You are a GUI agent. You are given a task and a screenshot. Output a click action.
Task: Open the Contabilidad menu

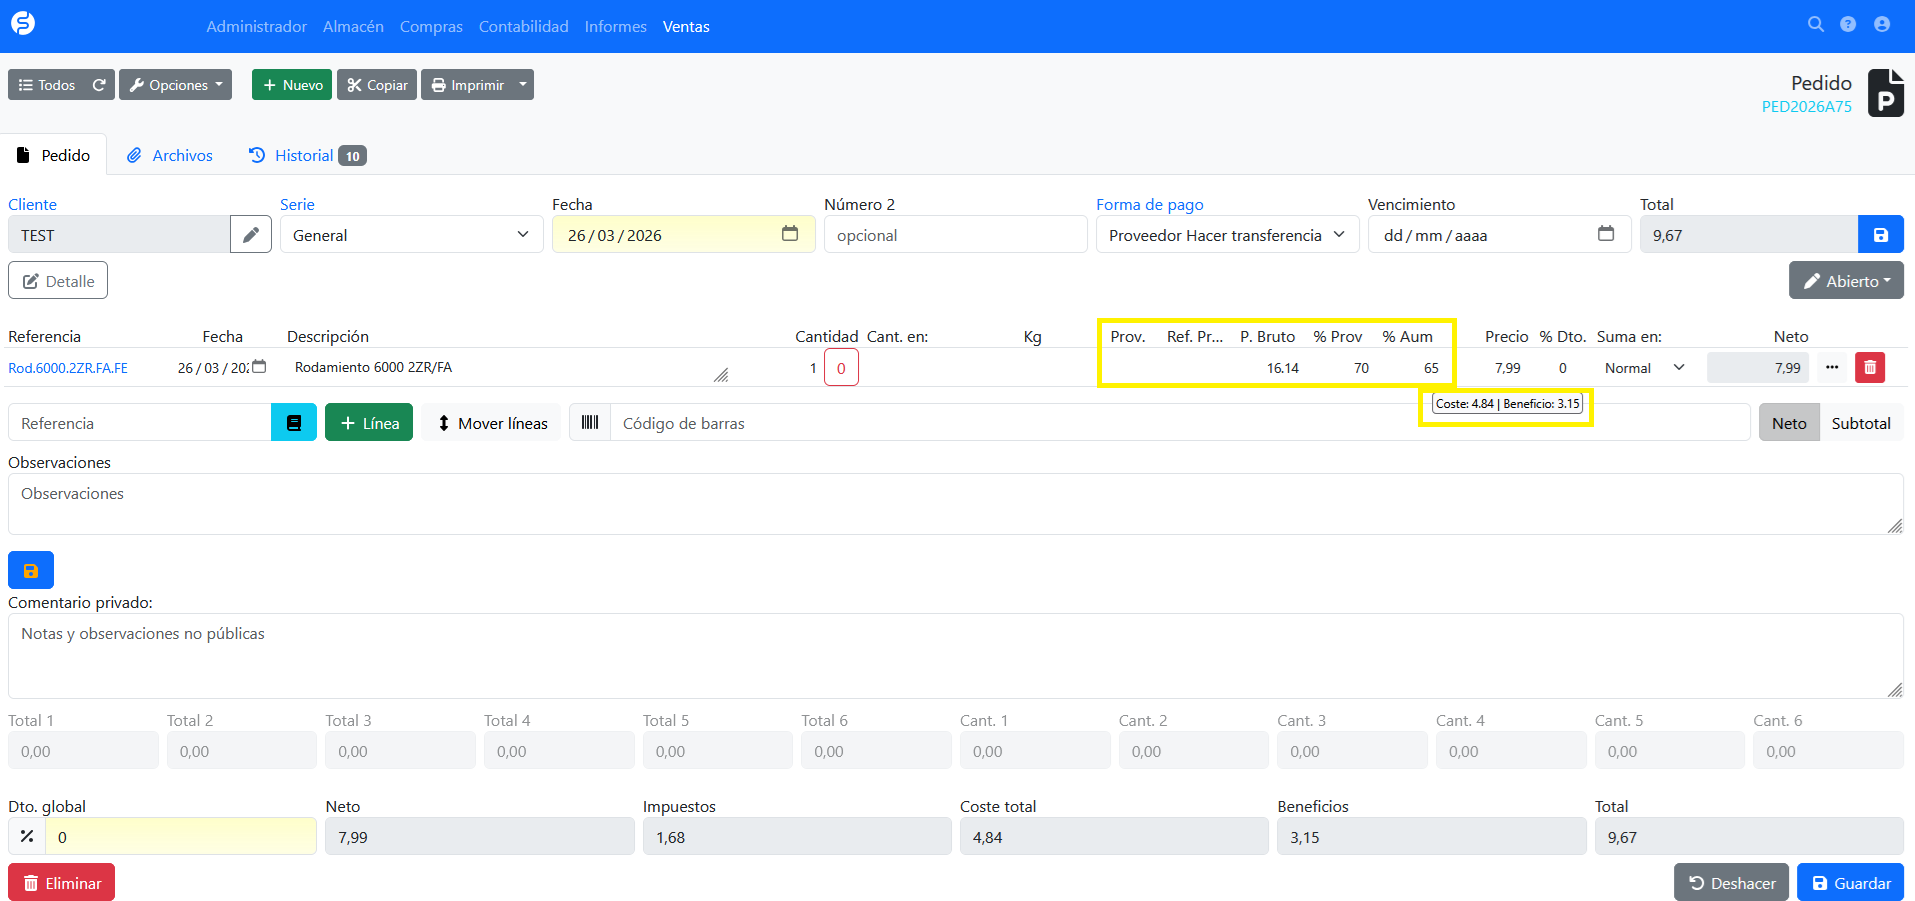[523, 27]
